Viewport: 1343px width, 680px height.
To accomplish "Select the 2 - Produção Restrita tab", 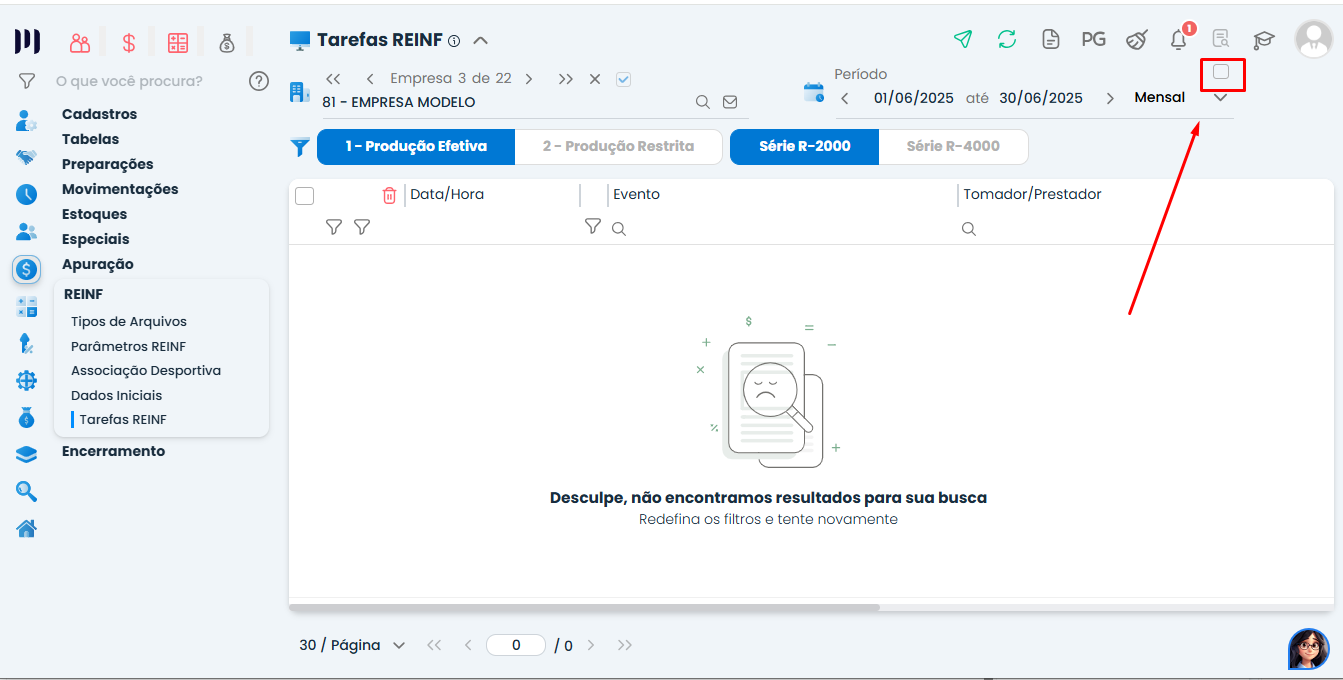I will click(x=618, y=146).
